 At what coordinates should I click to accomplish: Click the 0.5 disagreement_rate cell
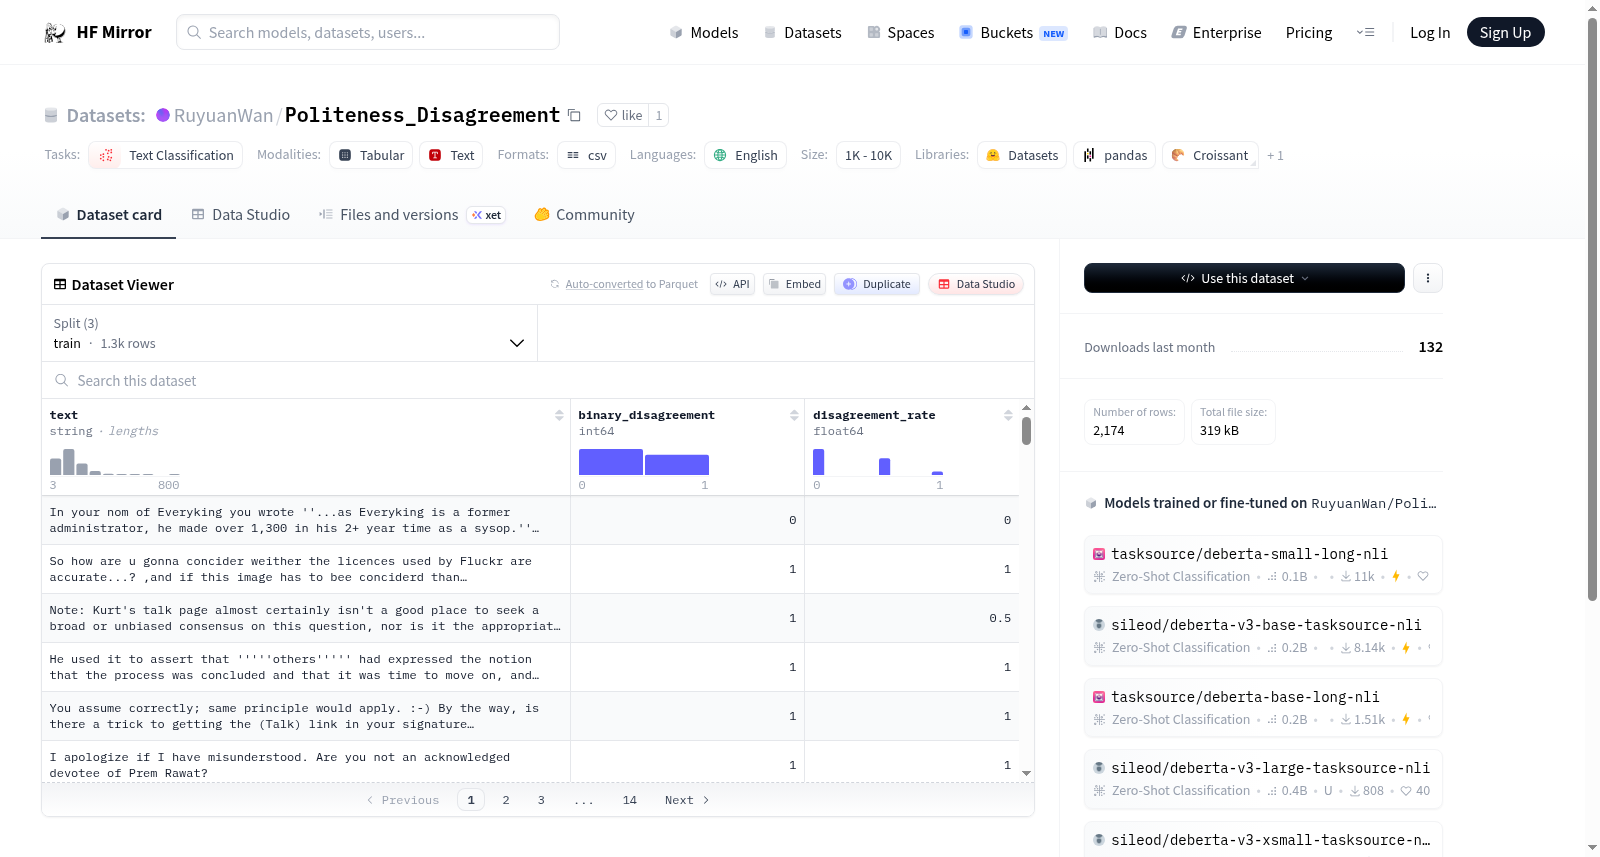[912, 618]
